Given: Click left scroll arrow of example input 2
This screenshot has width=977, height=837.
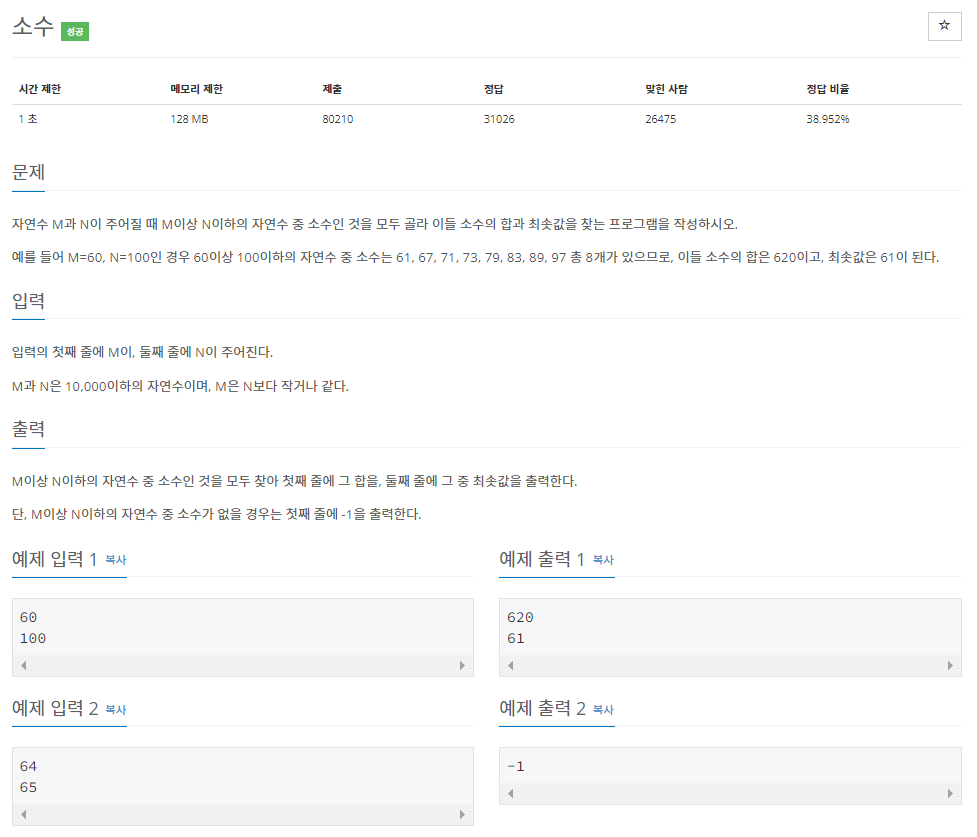Looking at the screenshot, I should (x=24, y=815).
